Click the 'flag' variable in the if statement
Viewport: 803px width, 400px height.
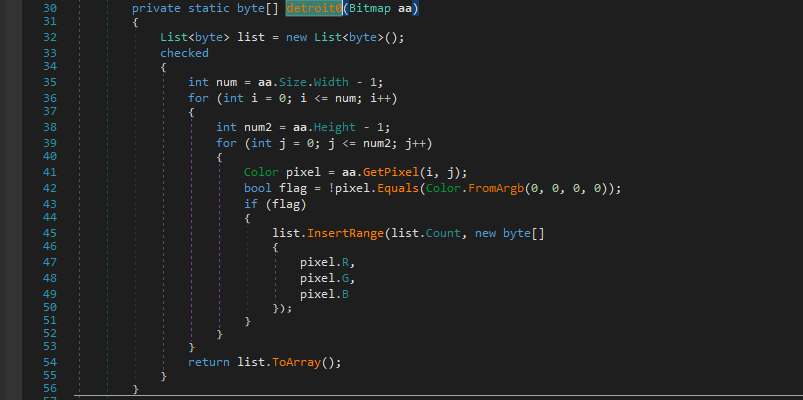tap(286, 205)
